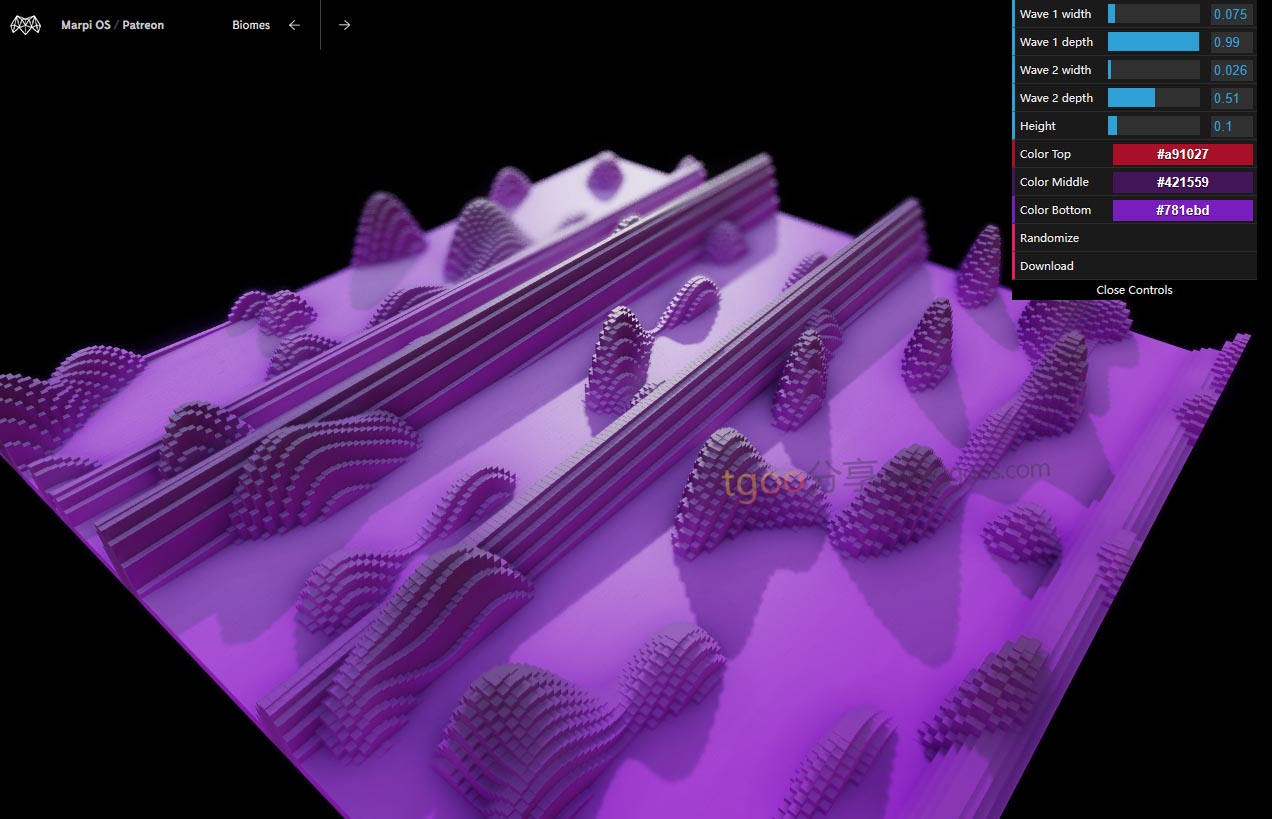
Task: Collapse panel with Close Controls
Action: [x=1134, y=290]
